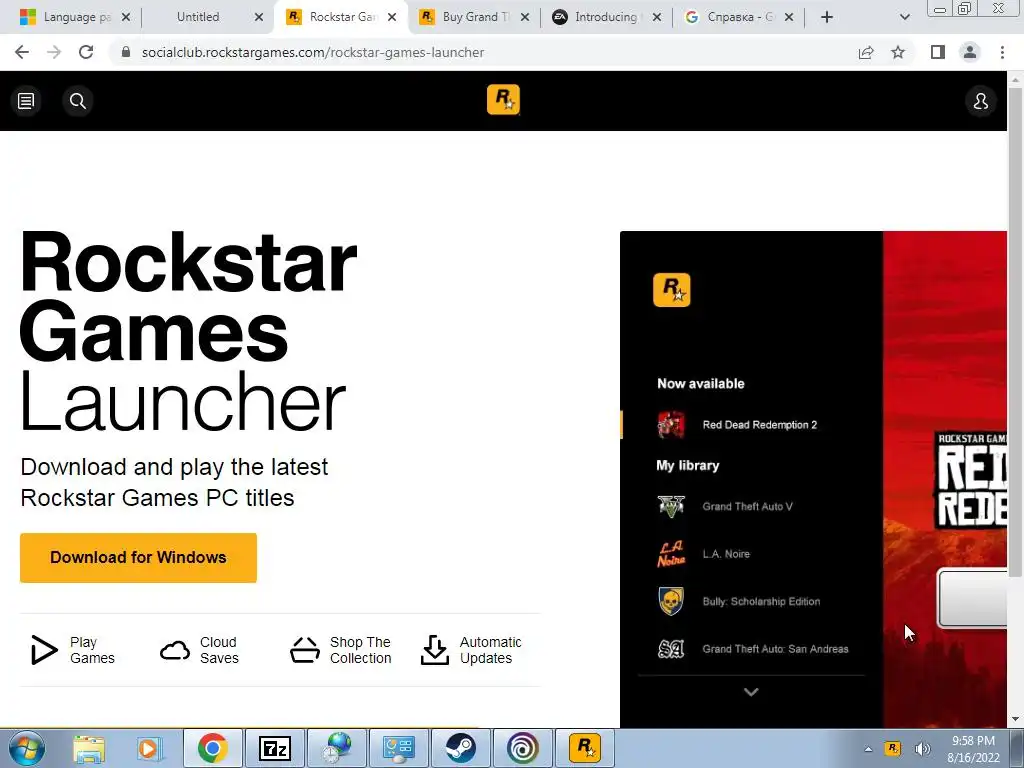This screenshot has width=1024, height=768.
Task: Click the L.A. Noire game icon
Action: coord(671,554)
